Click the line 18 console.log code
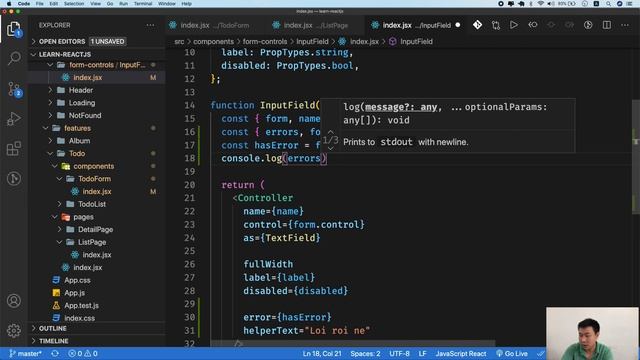The image size is (640, 360). click(x=274, y=158)
